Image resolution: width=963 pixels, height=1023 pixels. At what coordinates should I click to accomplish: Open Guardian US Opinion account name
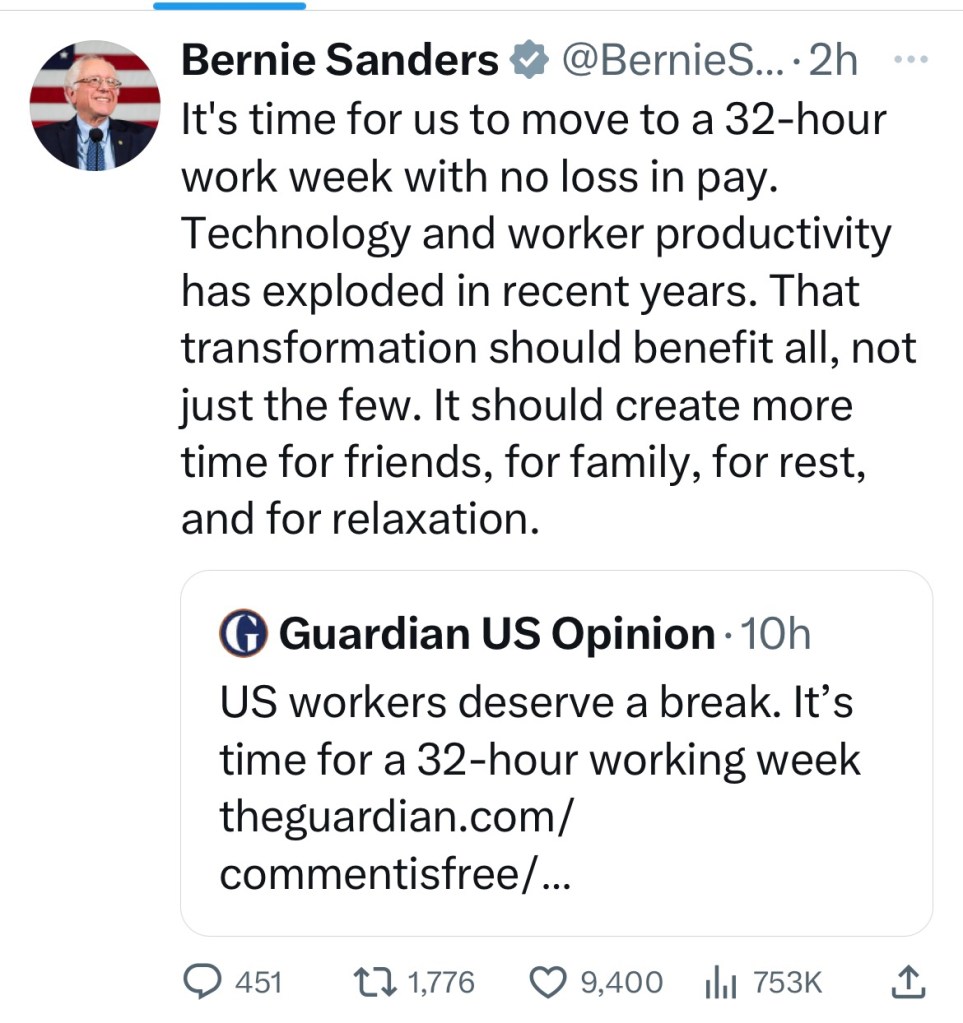(497, 634)
